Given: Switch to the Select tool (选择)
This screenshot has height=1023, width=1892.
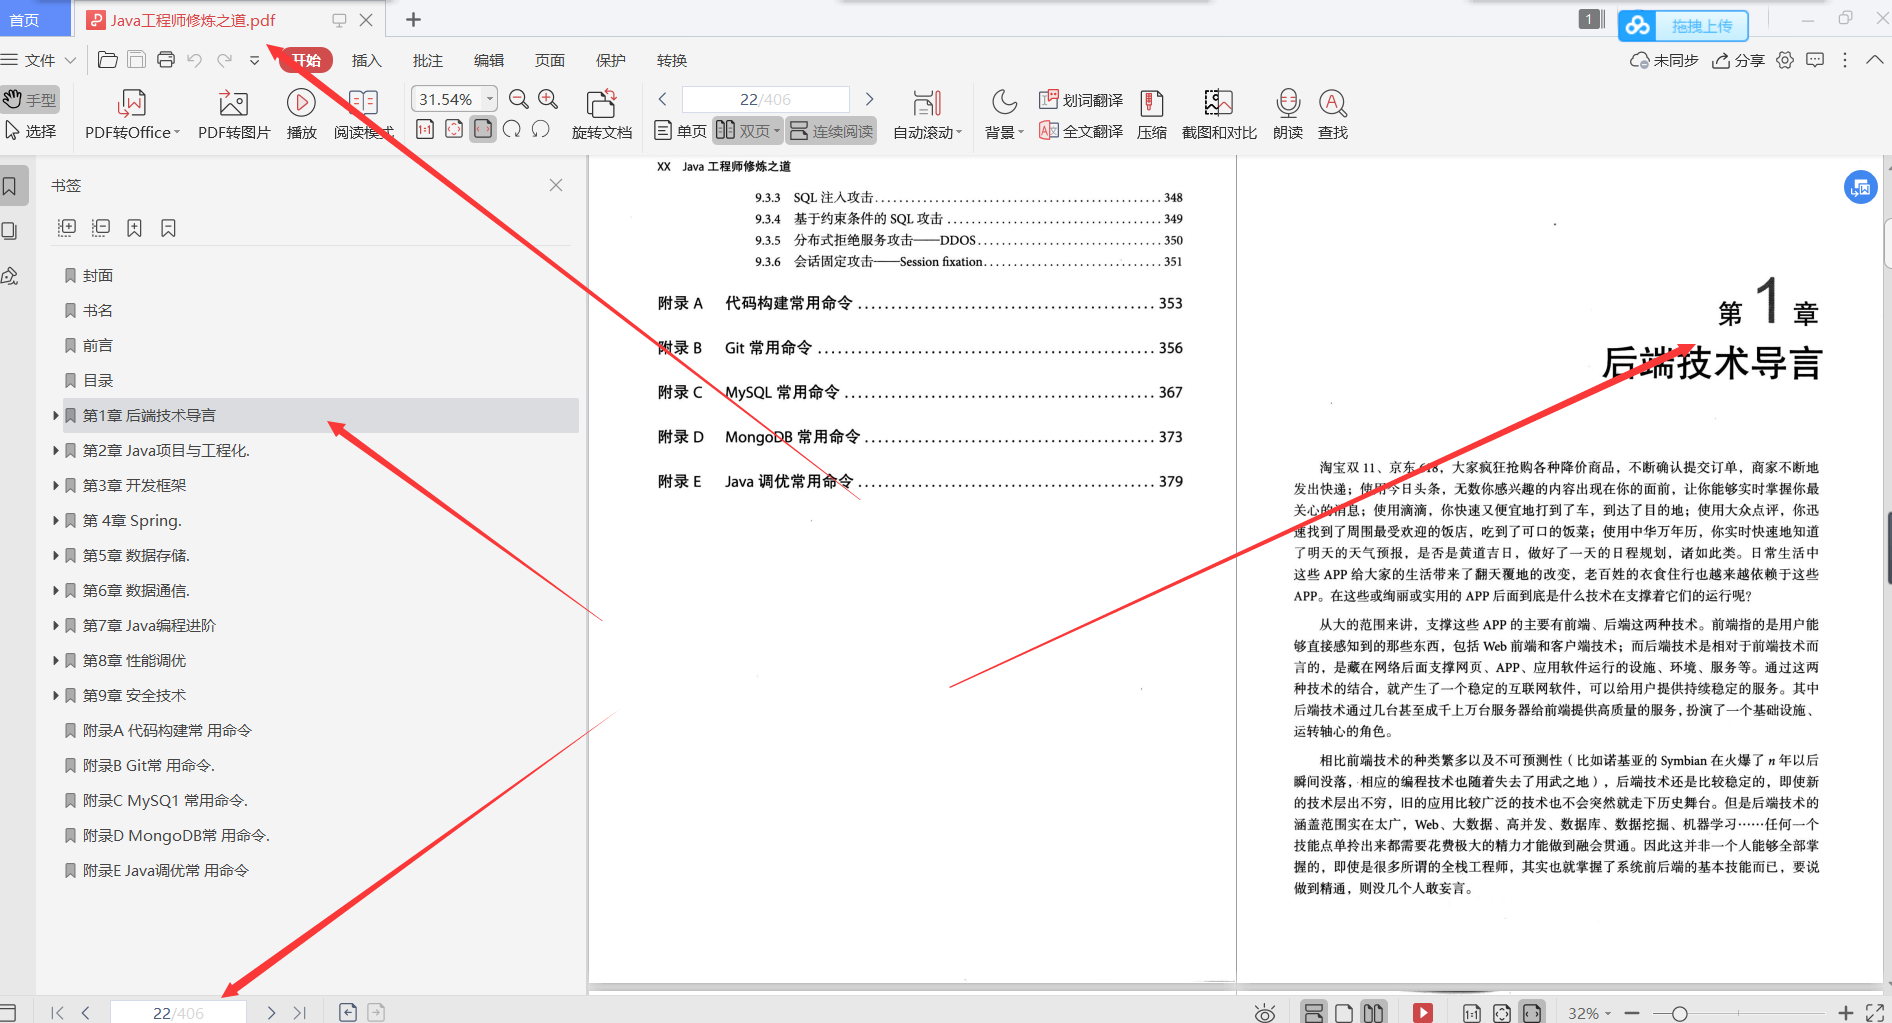Looking at the screenshot, I should click(30, 131).
